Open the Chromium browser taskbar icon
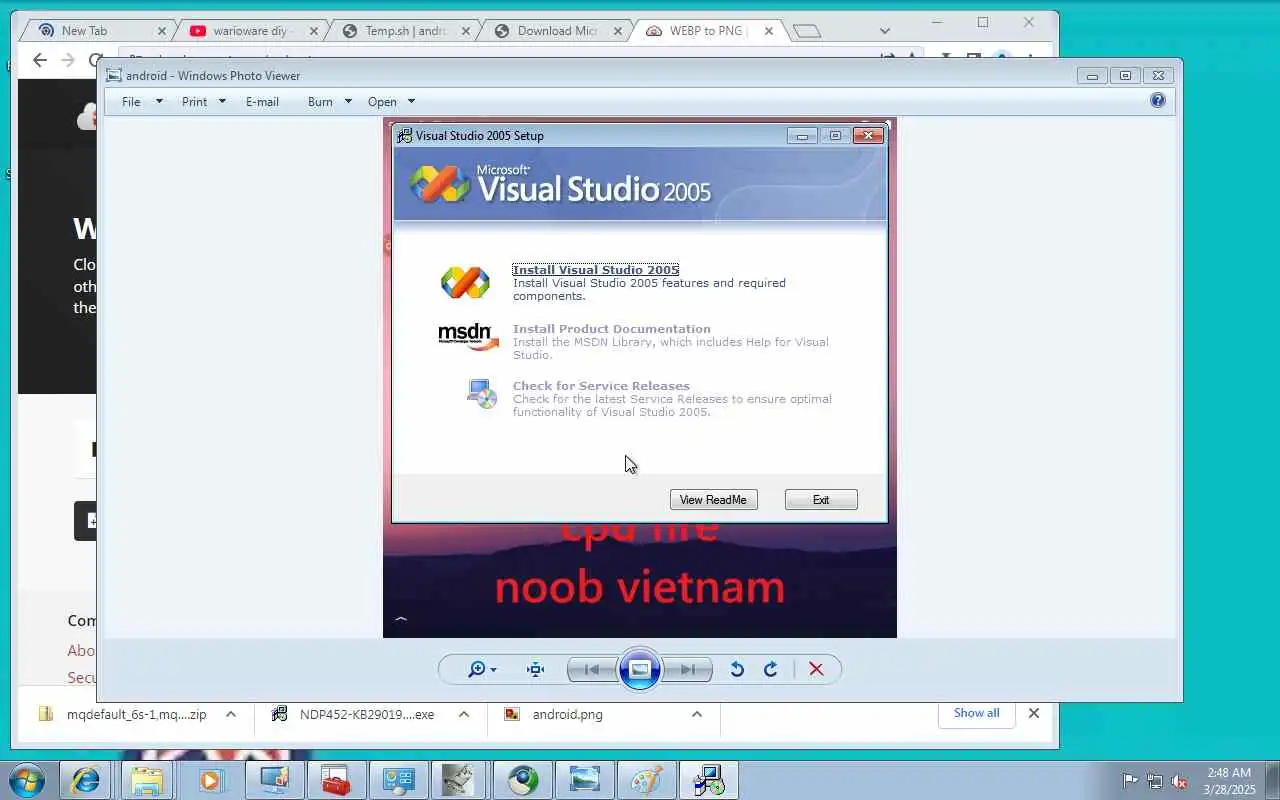The height and width of the screenshot is (800, 1280). click(x=522, y=780)
